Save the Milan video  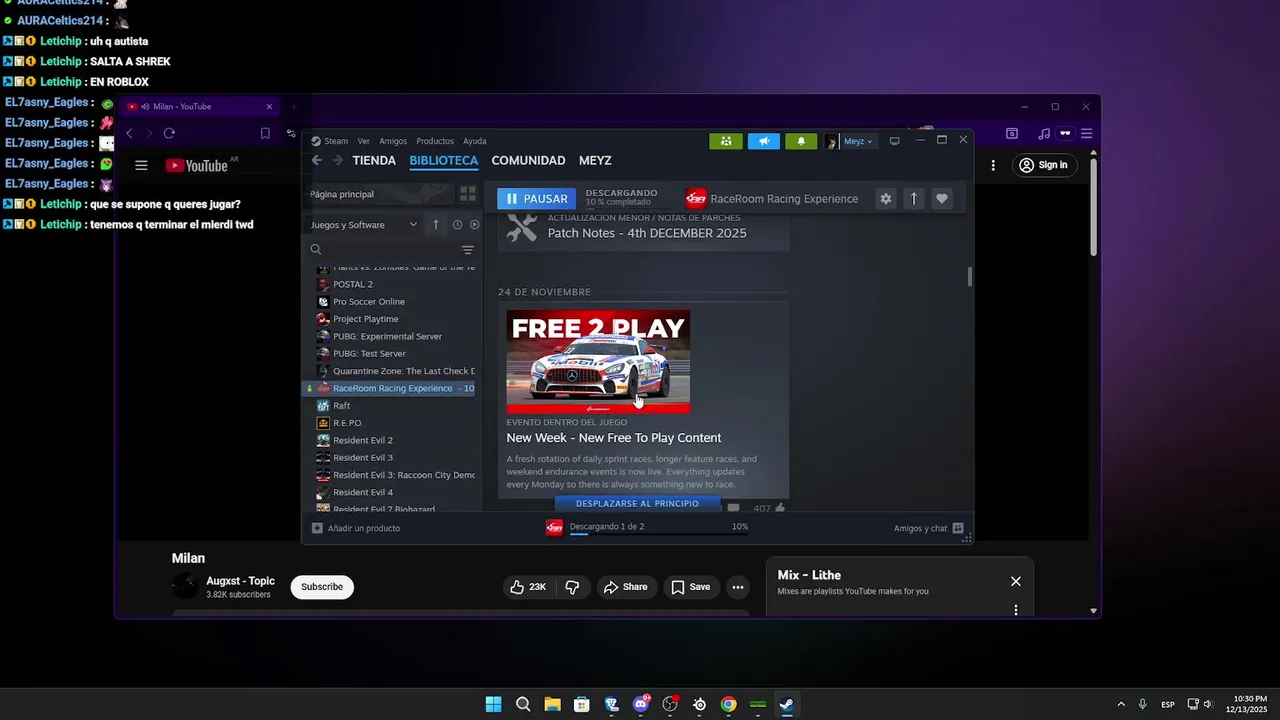pyautogui.click(x=690, y=587)
